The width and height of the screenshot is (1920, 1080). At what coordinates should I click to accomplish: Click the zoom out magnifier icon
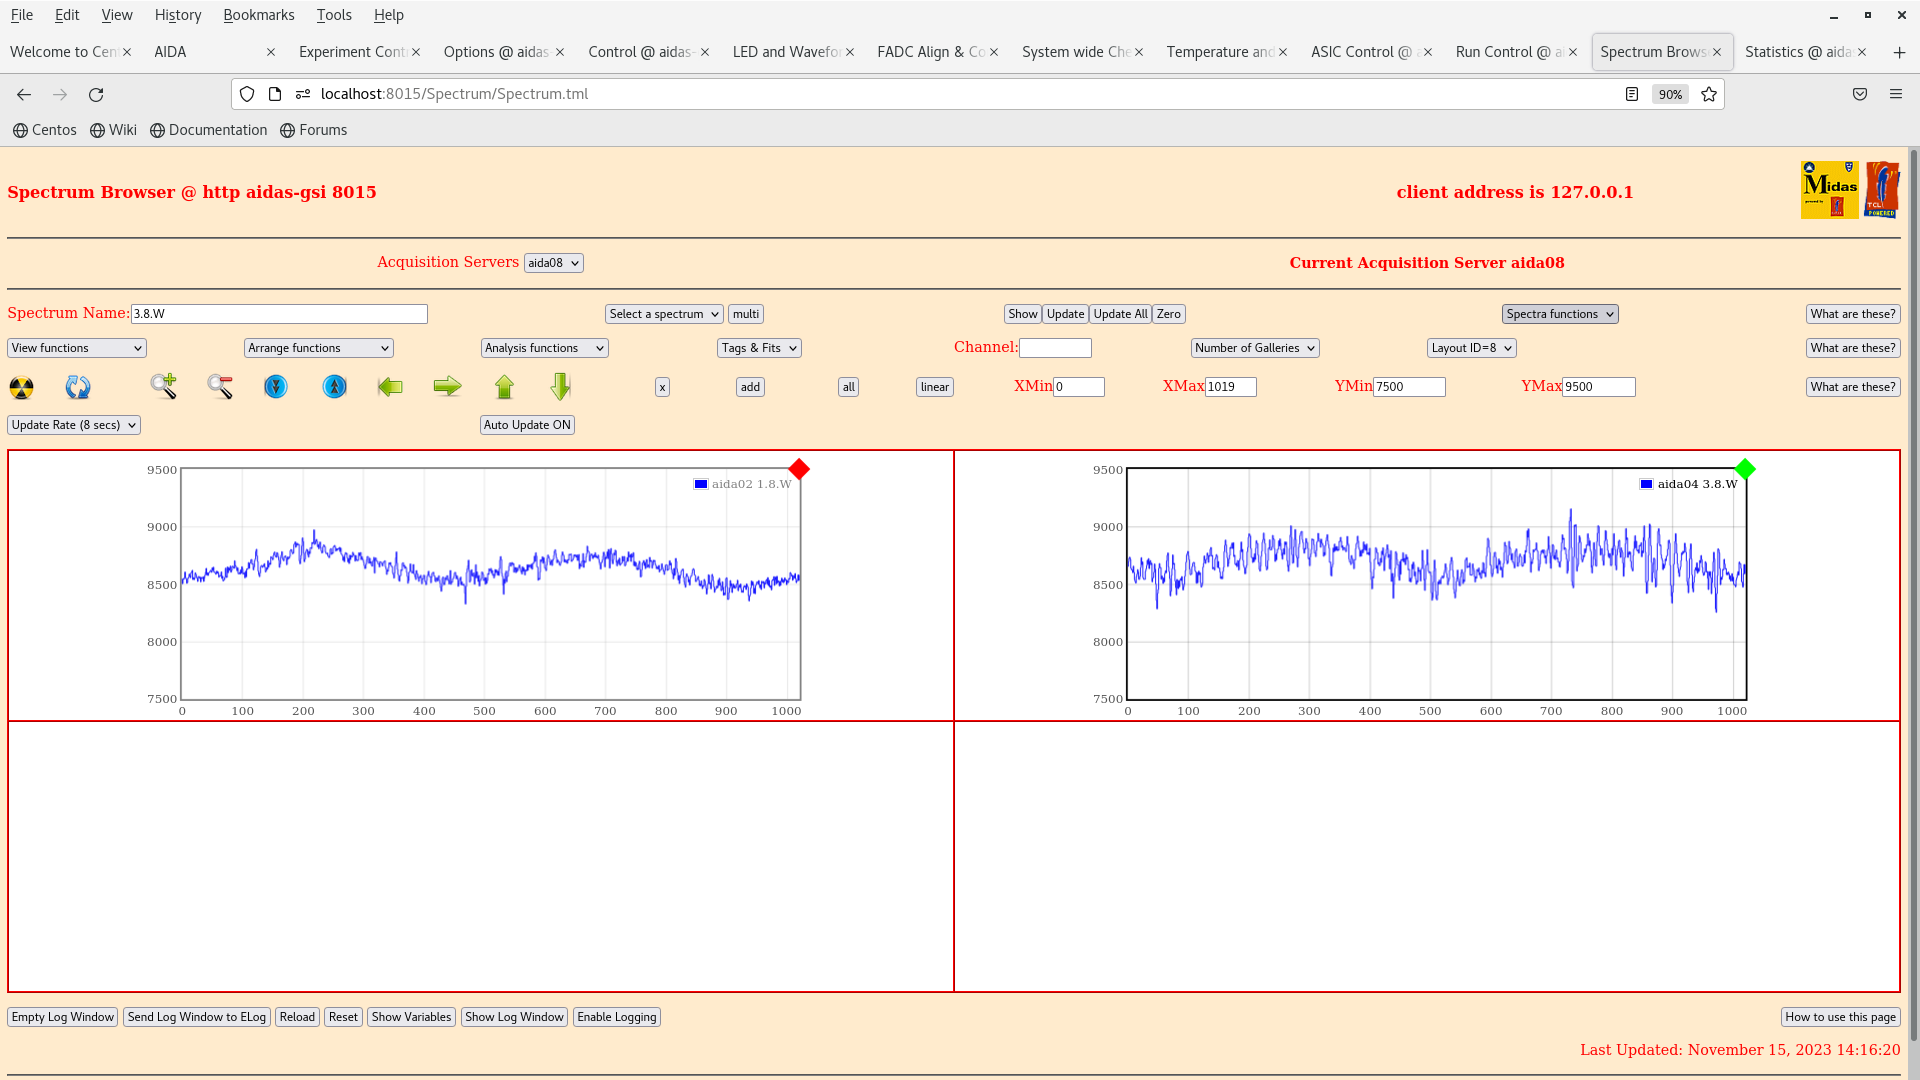(x=220, y=387)
